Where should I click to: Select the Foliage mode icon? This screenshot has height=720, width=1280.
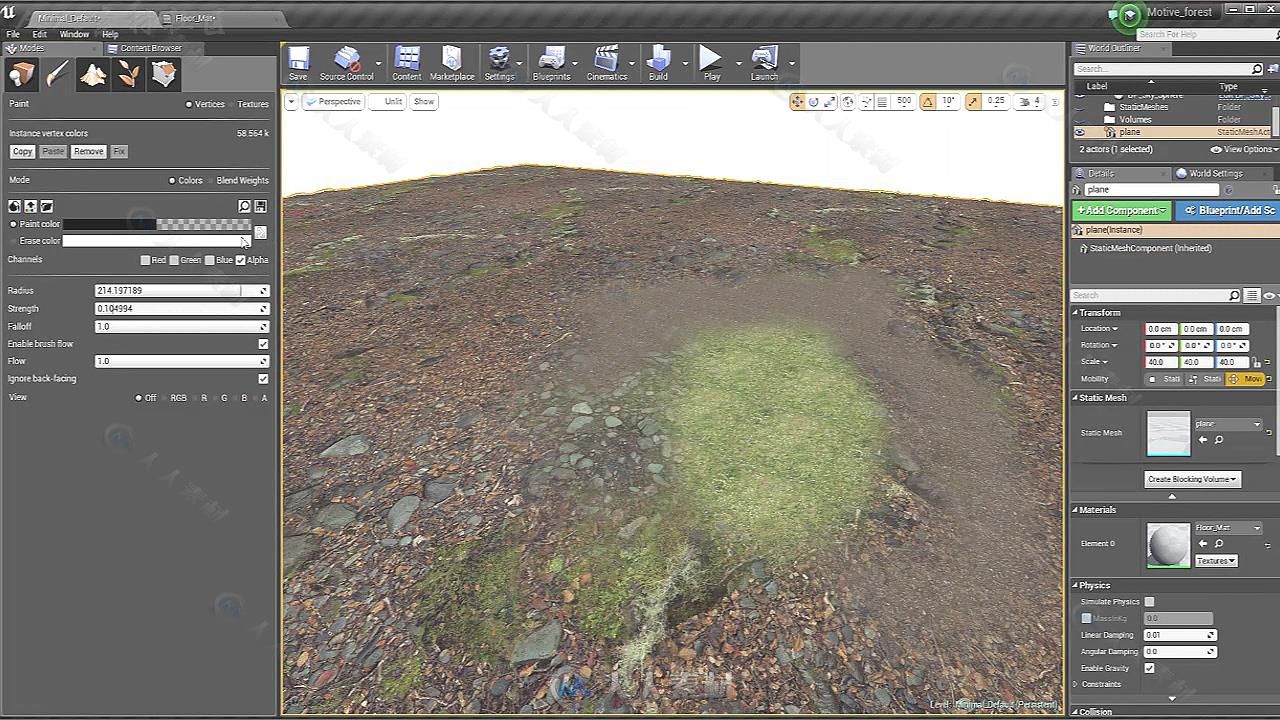128,74
